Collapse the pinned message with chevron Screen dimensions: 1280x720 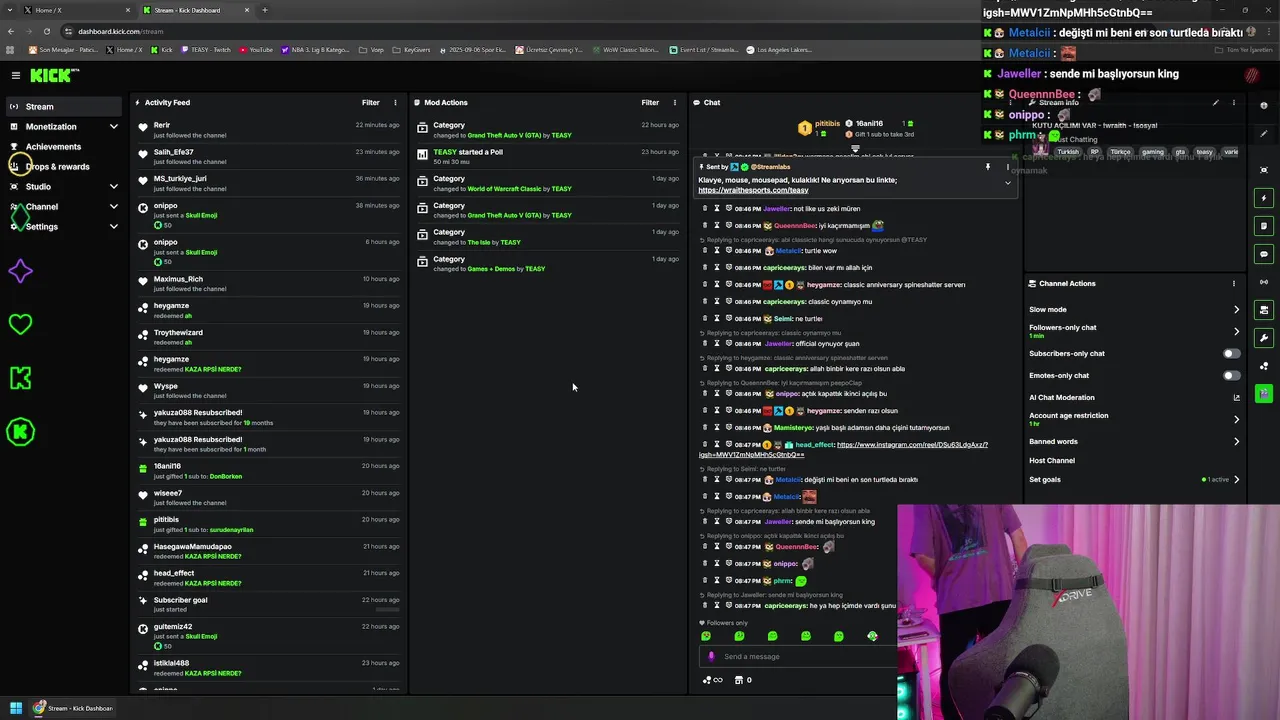(1007, 183)
